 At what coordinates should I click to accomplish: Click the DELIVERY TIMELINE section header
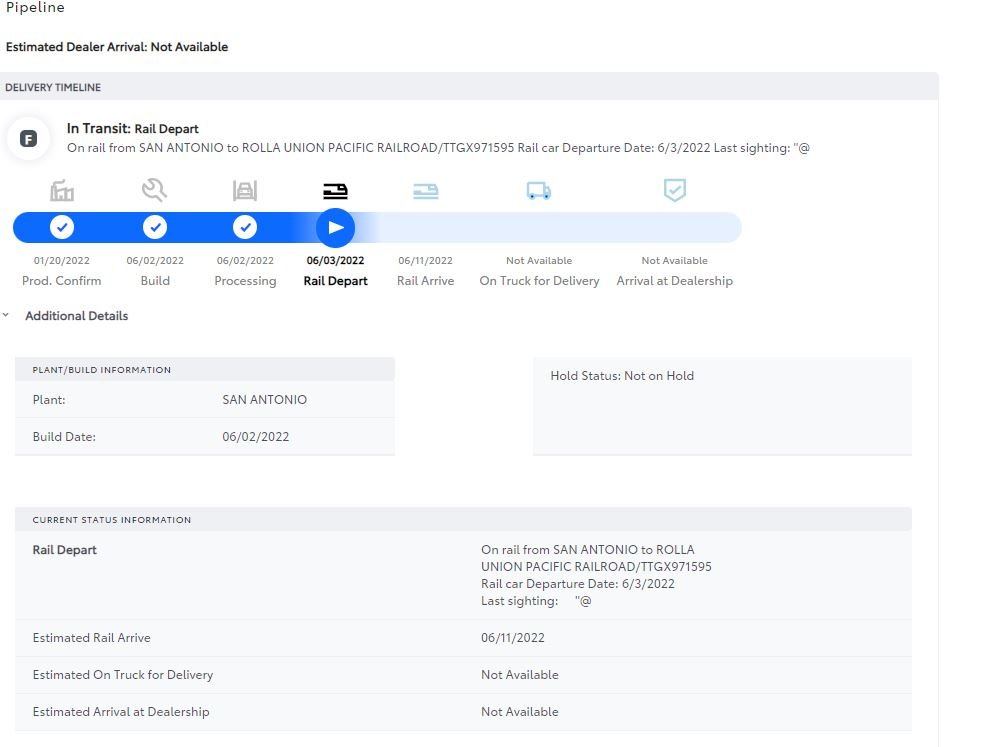click(53, 87)
